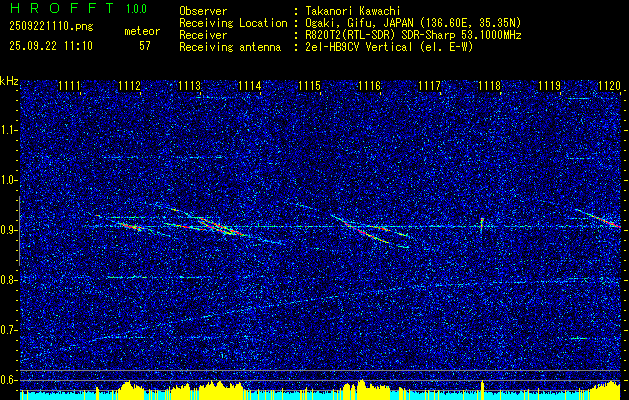Click the observer name Takanori Kawachi
Image resolution: width=629 pixels, height=400 pixels.
point(352,11)
